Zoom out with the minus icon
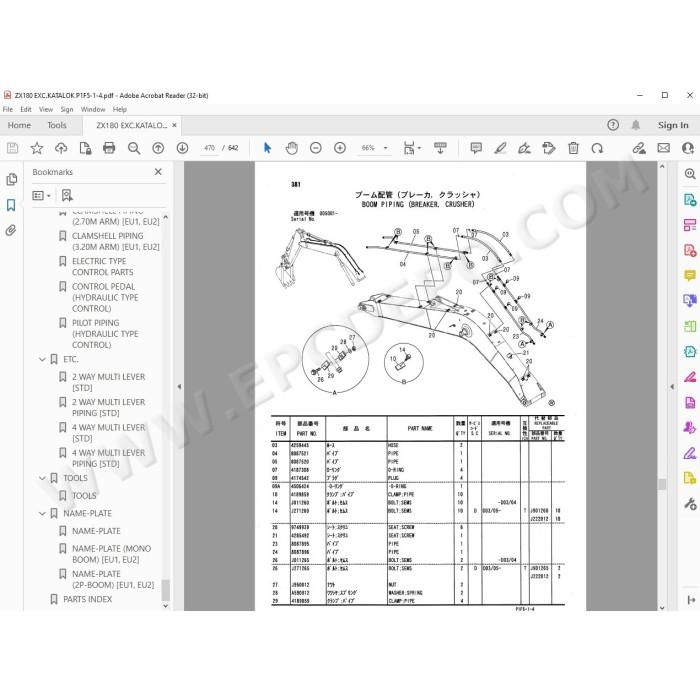 (316, 148)
